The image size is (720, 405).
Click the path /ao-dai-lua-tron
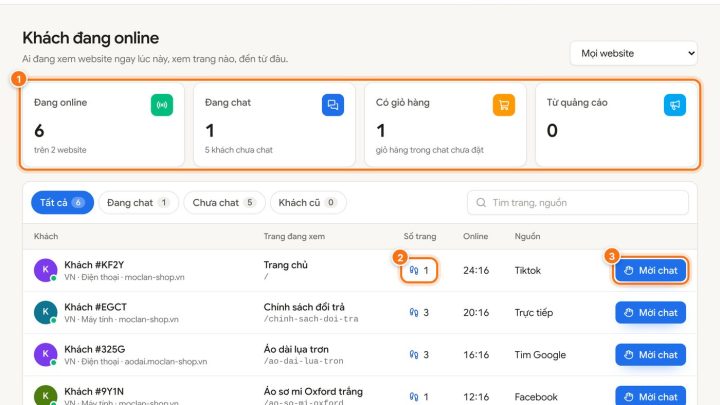tap(304, 361)
